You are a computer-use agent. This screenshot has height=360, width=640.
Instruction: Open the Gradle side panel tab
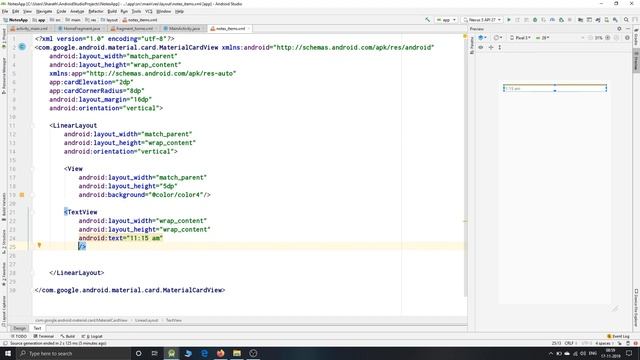coord(636,38)
